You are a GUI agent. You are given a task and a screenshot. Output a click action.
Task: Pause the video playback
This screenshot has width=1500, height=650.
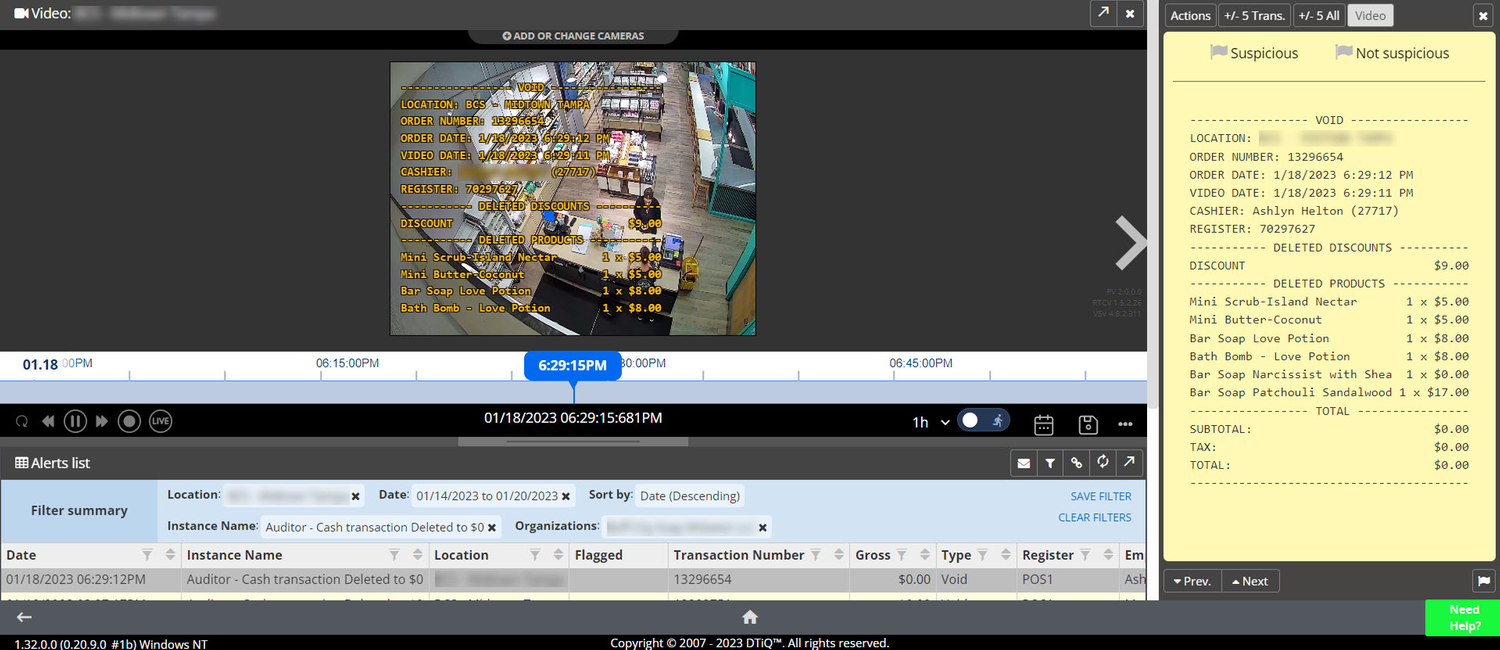coord(75,420)
